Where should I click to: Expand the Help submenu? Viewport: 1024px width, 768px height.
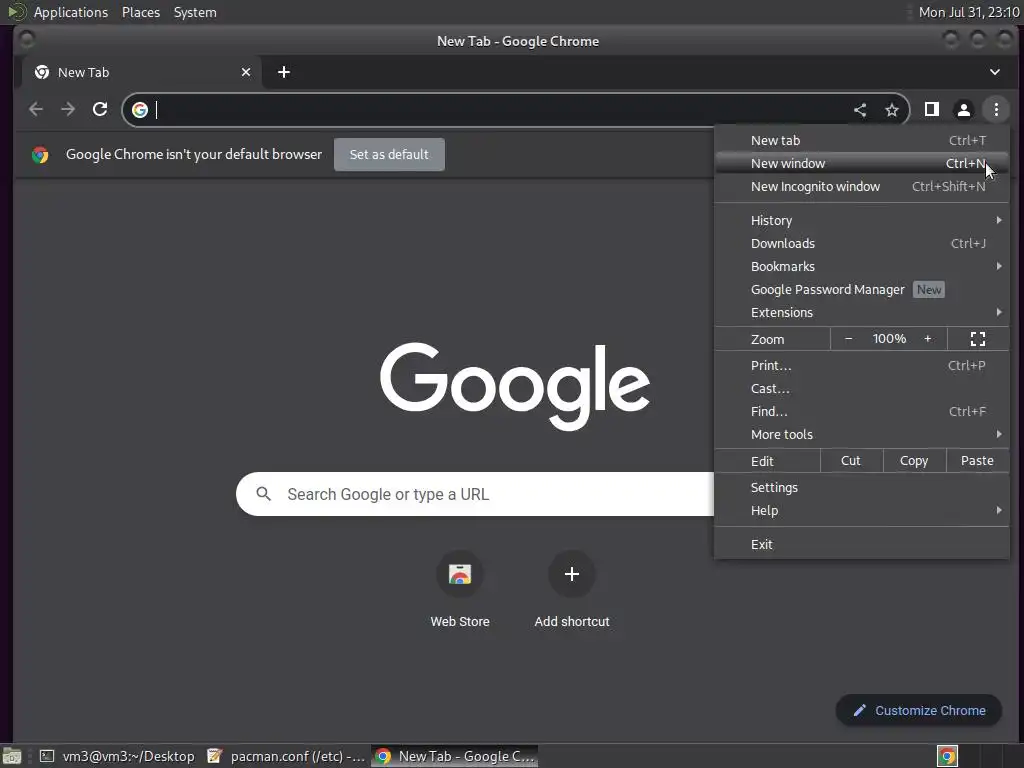click(862, 510)
